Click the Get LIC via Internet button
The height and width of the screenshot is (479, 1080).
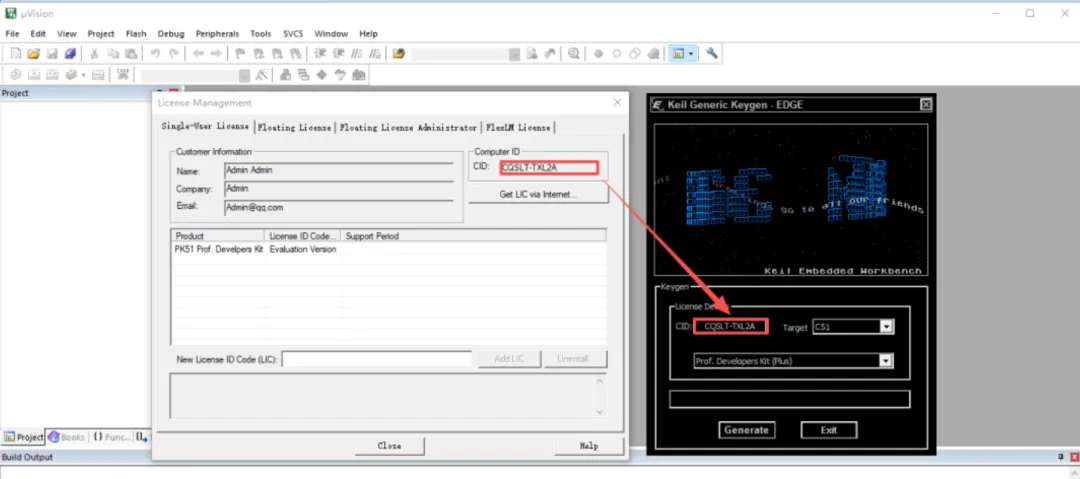coord(538,194)
